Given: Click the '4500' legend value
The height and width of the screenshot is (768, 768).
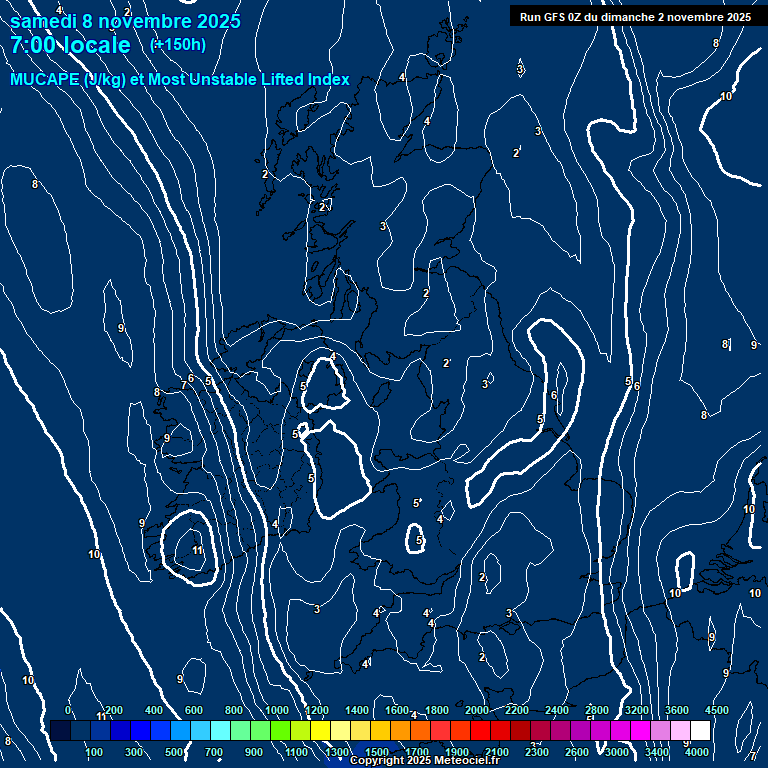Looking at the screenshot, I should (717, 710).
